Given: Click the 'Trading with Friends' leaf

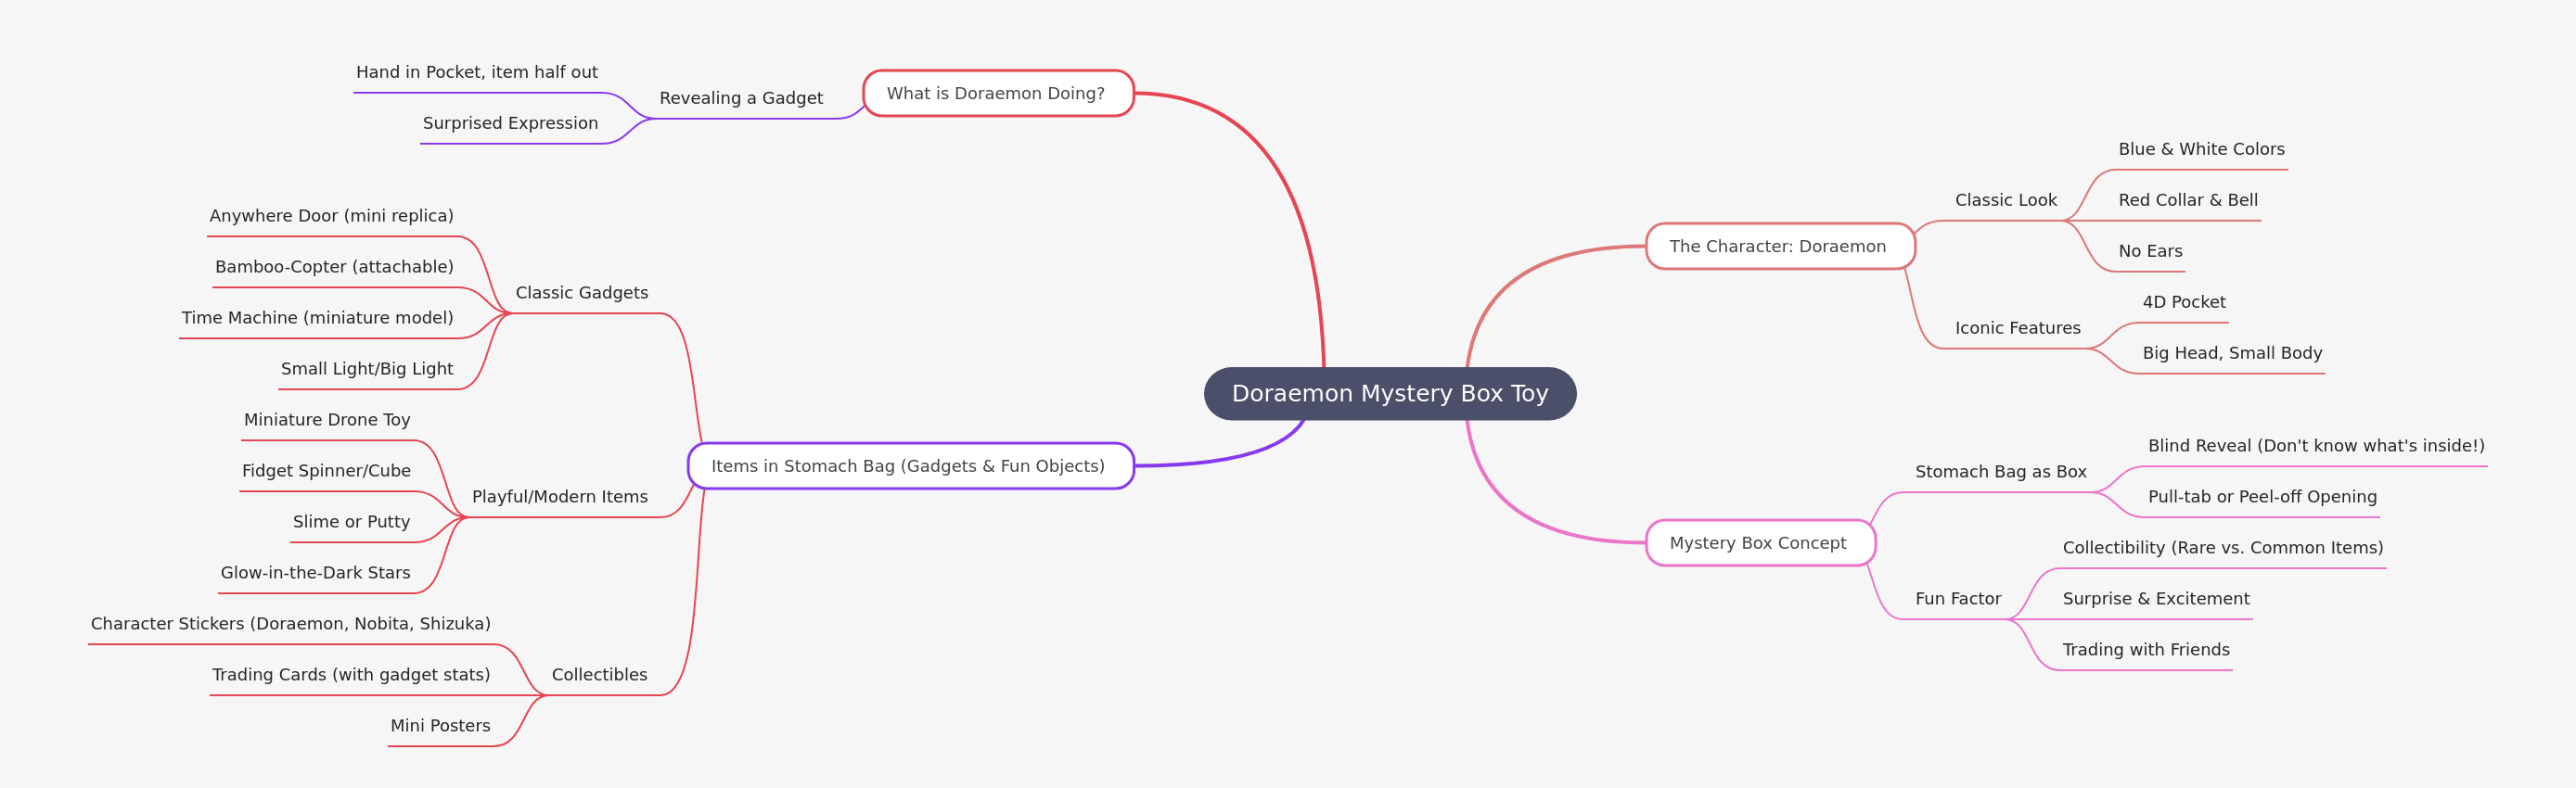Looking at the screenshot, I should (2145, 650).
